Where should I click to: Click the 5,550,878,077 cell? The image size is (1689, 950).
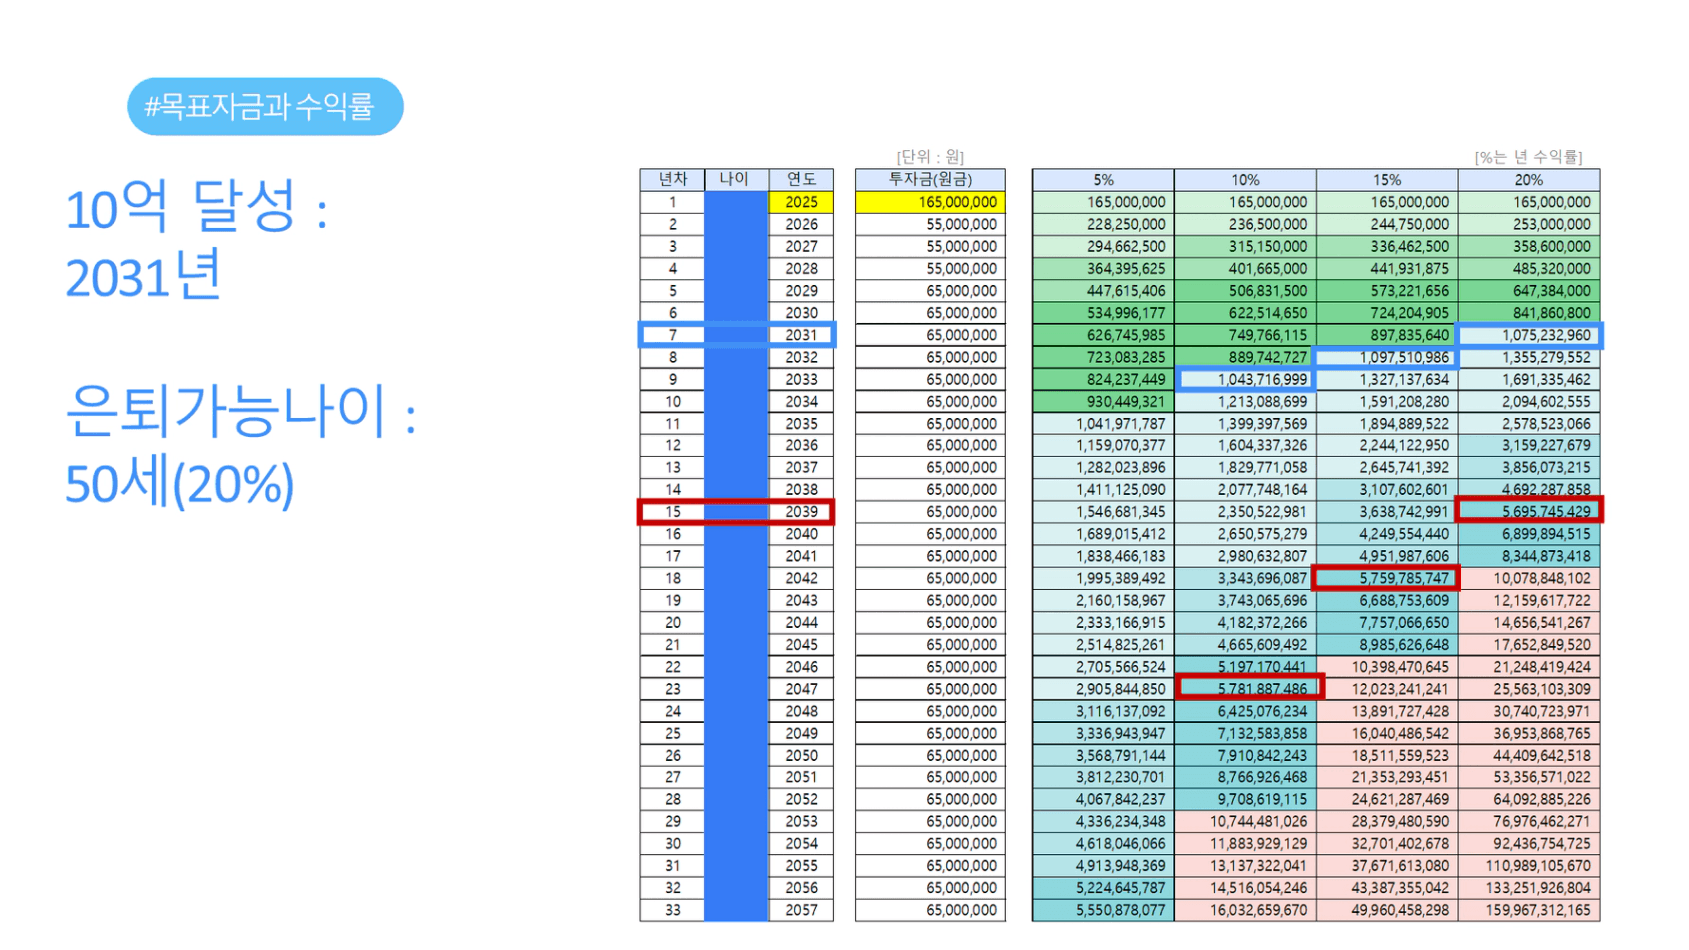1103,910
